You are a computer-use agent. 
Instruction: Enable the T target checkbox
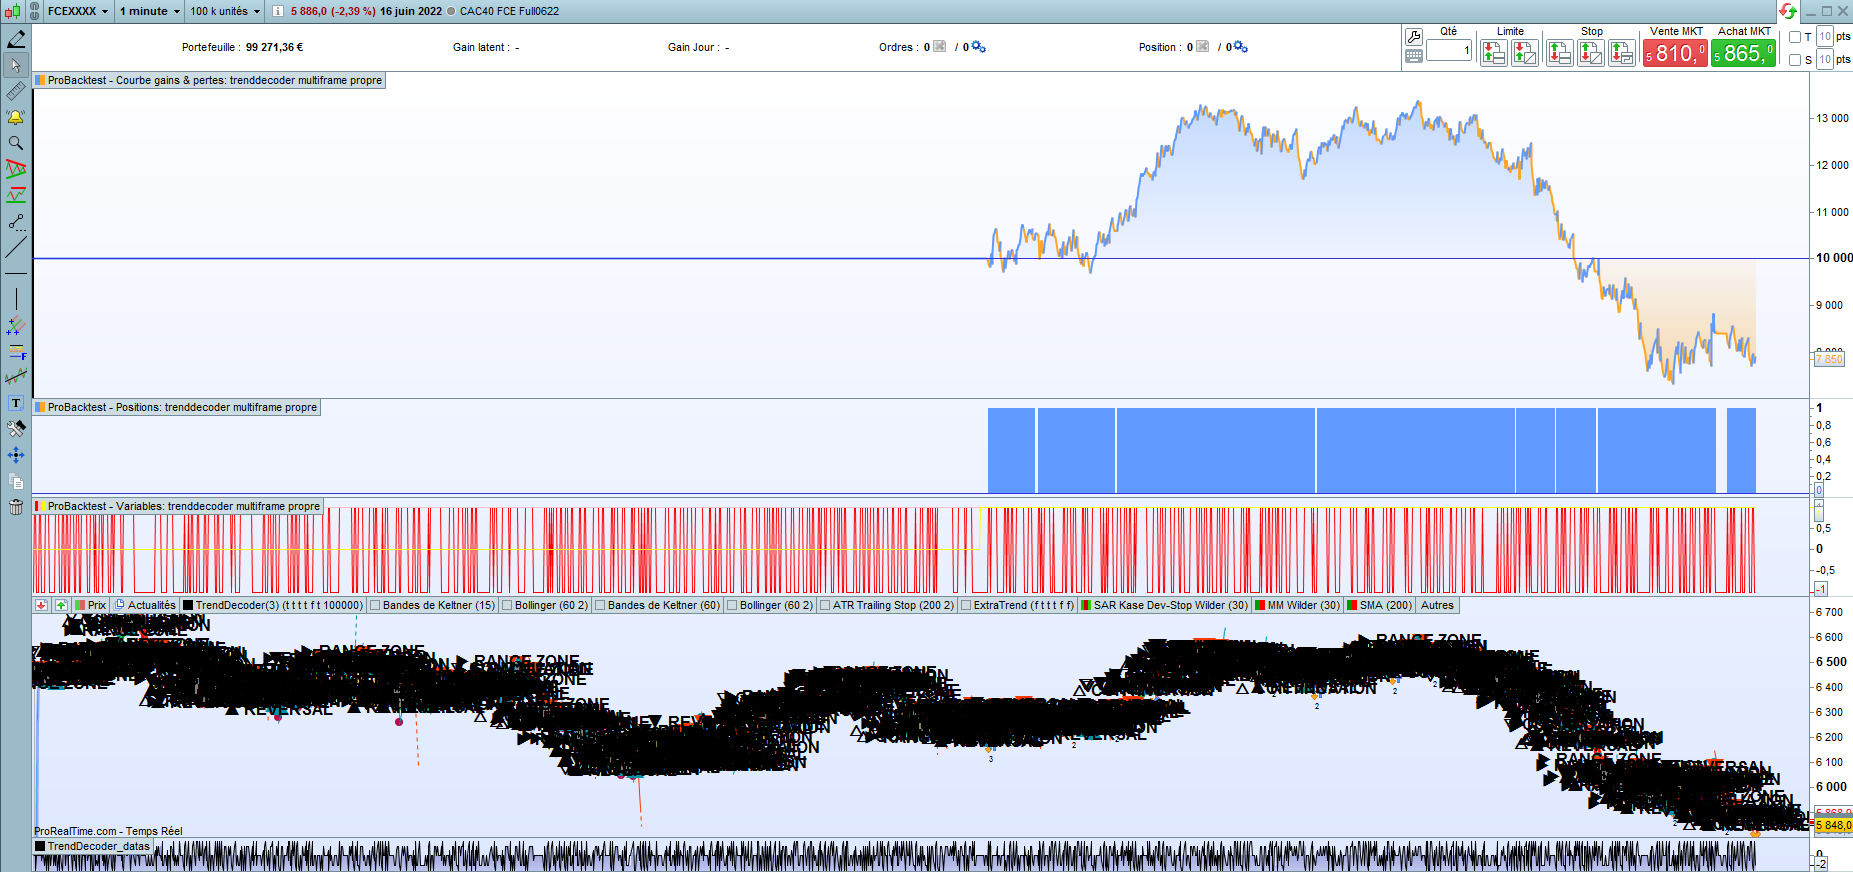coord(1795,37)
